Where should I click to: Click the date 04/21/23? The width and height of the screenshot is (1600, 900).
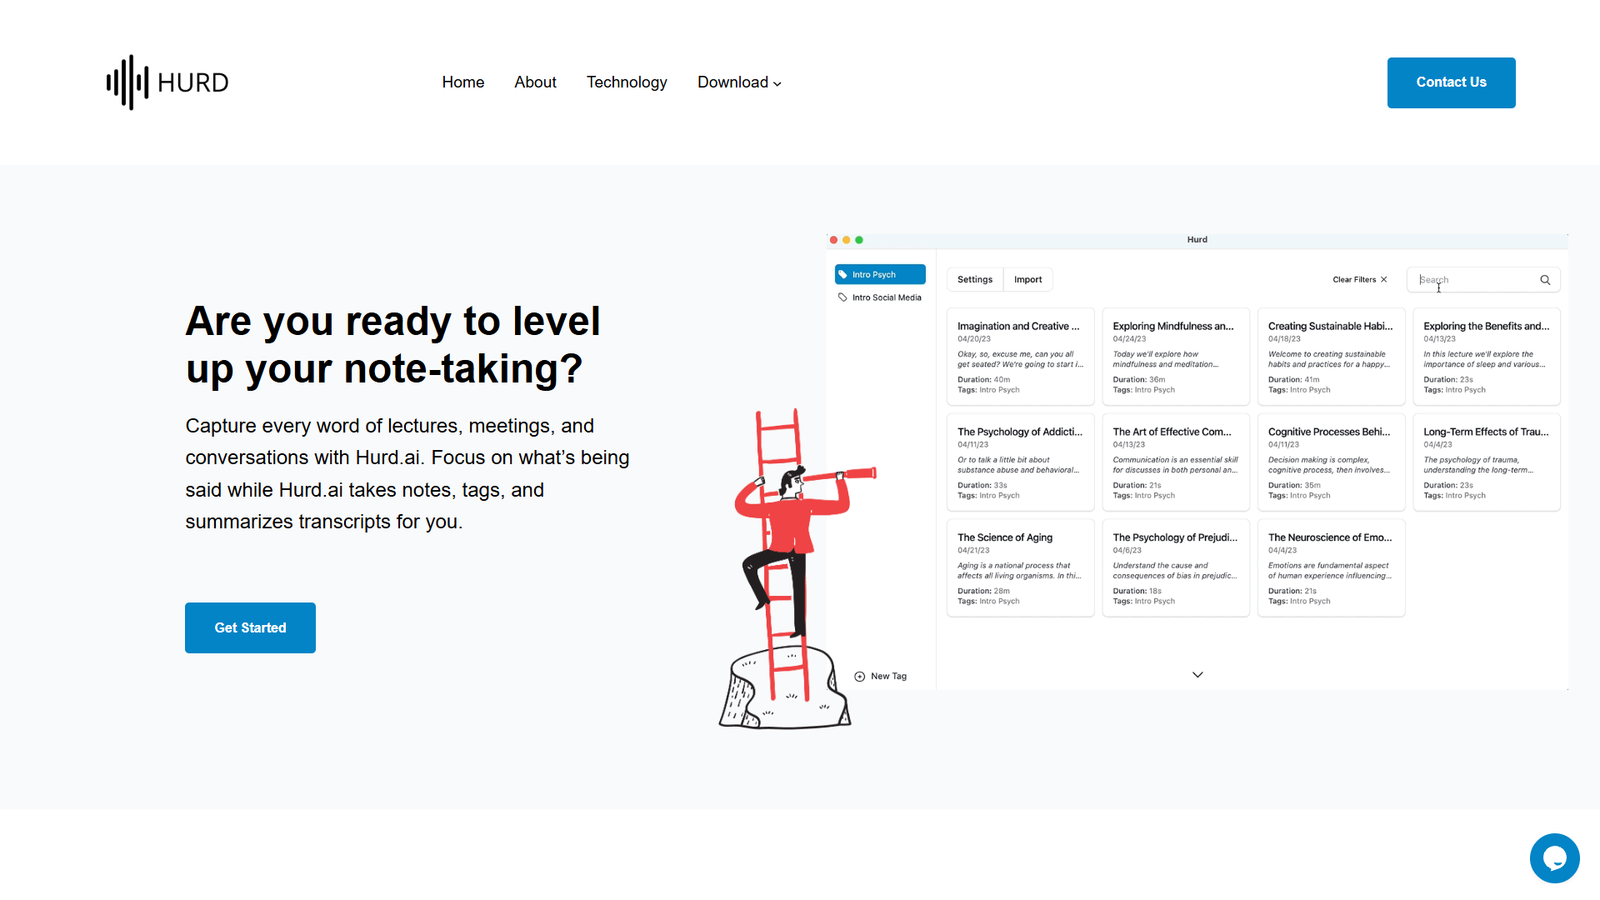[974, 550]
